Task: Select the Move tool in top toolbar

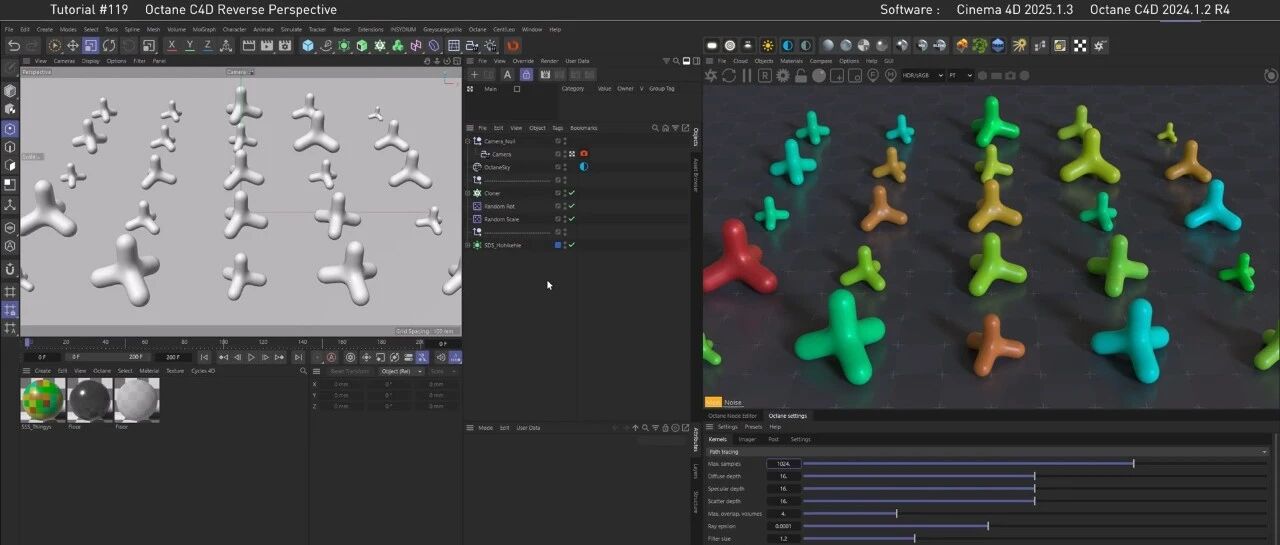Action: (x=73, y=46)
